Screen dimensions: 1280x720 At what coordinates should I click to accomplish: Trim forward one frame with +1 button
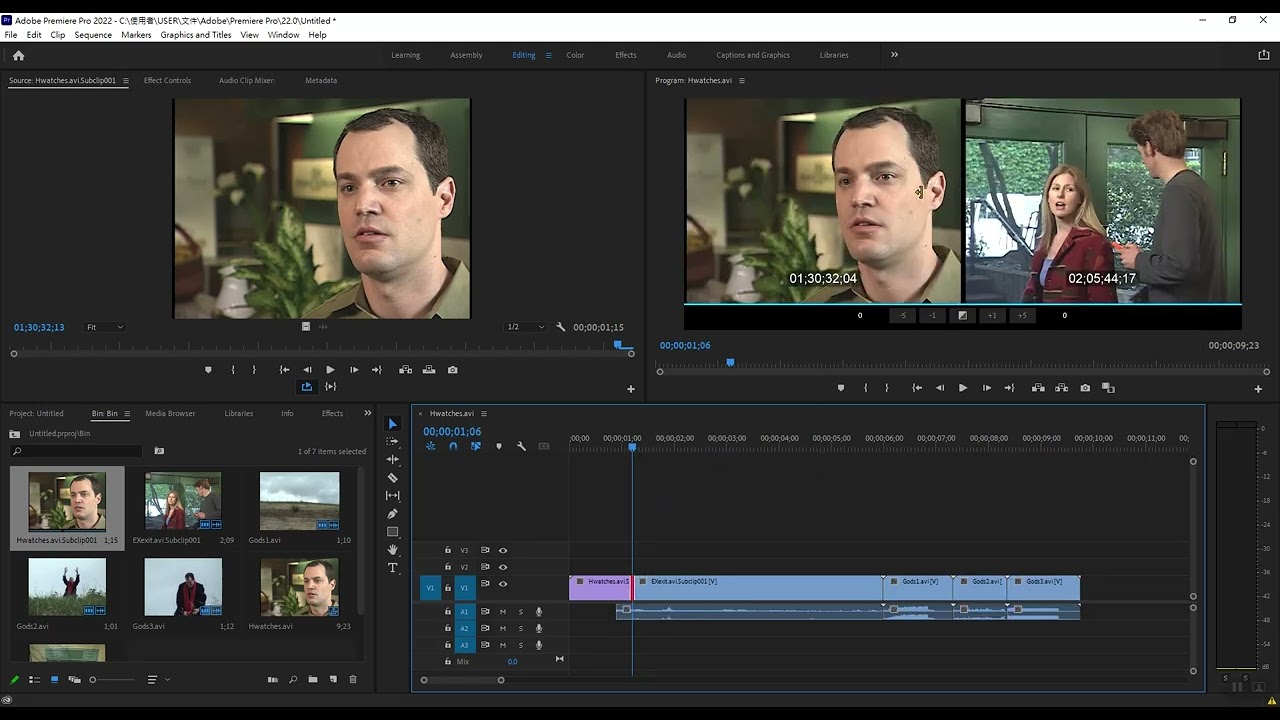click(992, 315)
